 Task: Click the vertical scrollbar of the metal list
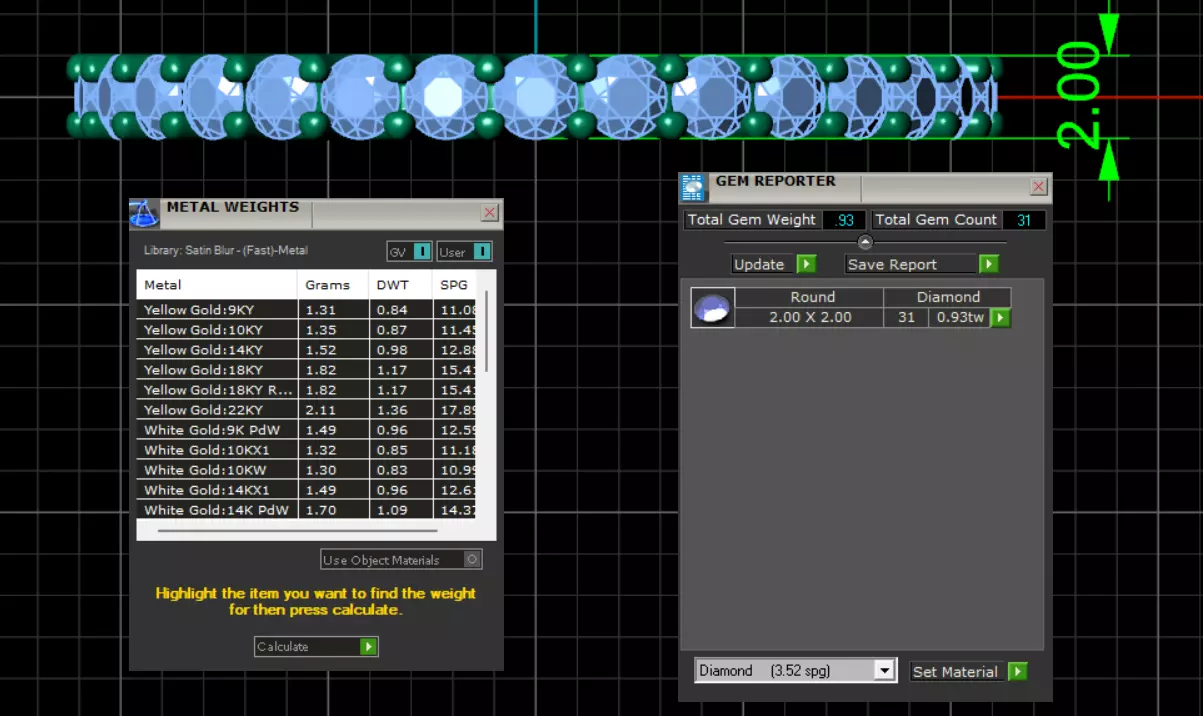point(487,330)
